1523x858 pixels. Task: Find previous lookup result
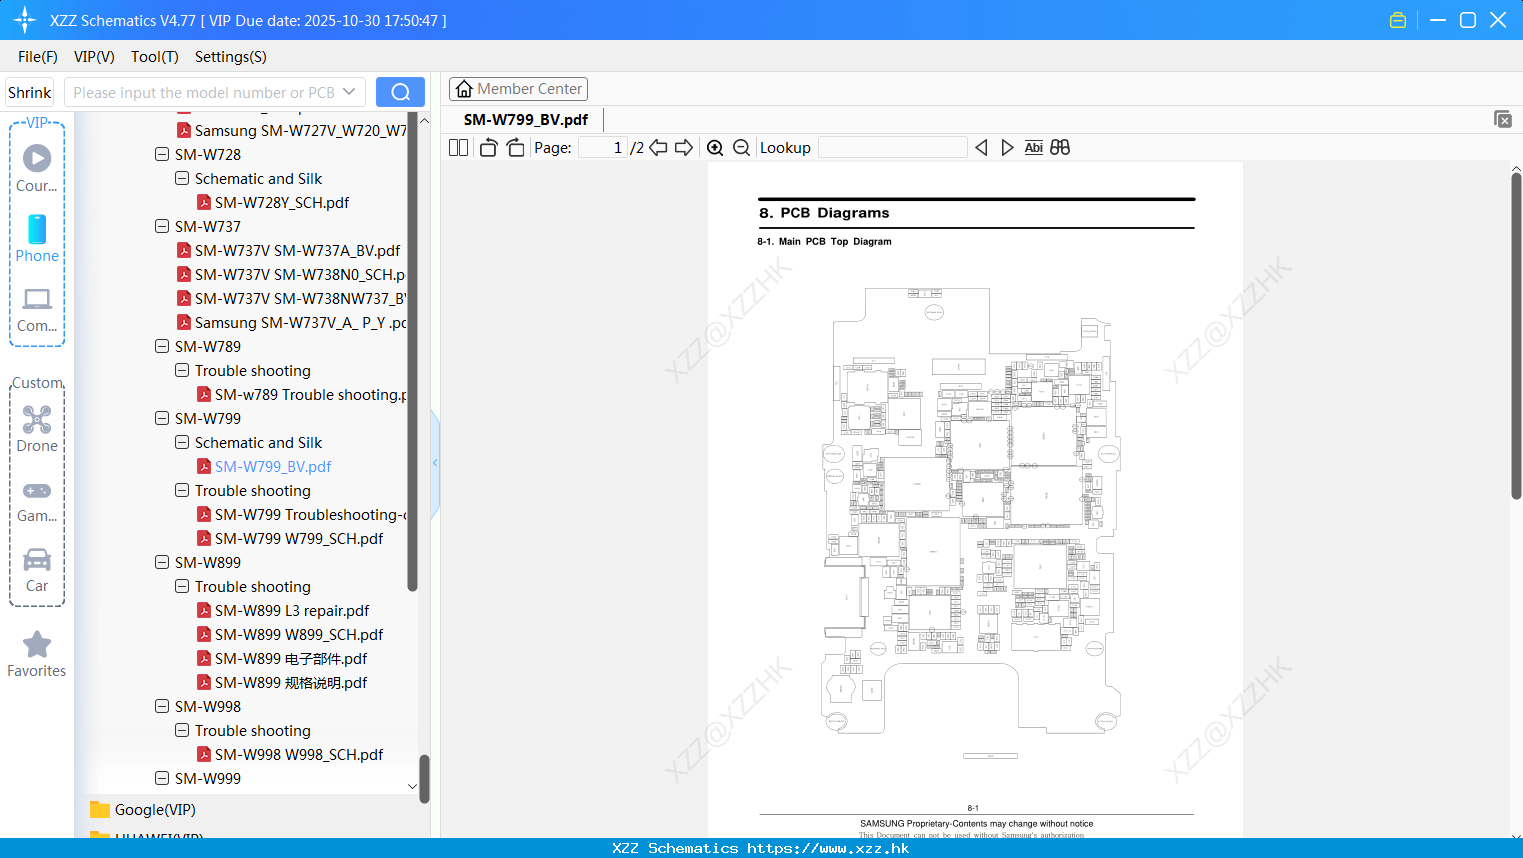pos(981,147)
